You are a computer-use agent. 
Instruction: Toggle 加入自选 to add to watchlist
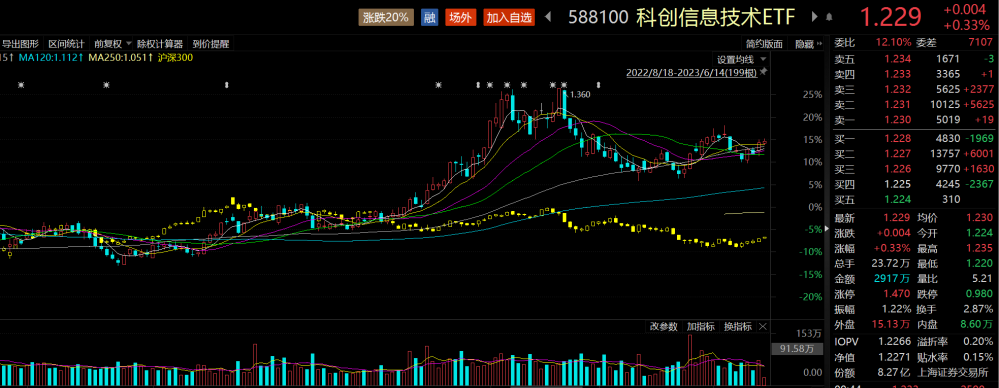[x=508, y=18]
